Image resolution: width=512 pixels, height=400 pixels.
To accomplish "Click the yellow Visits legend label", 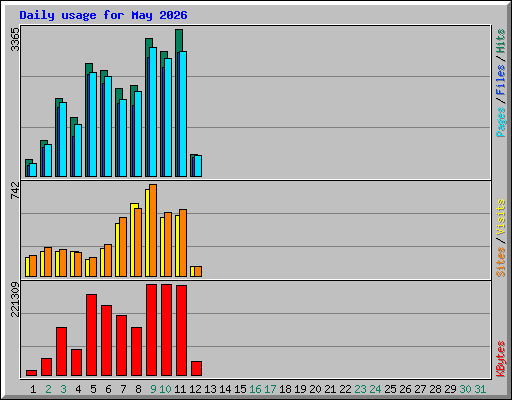I will click(x=501, y=217).
